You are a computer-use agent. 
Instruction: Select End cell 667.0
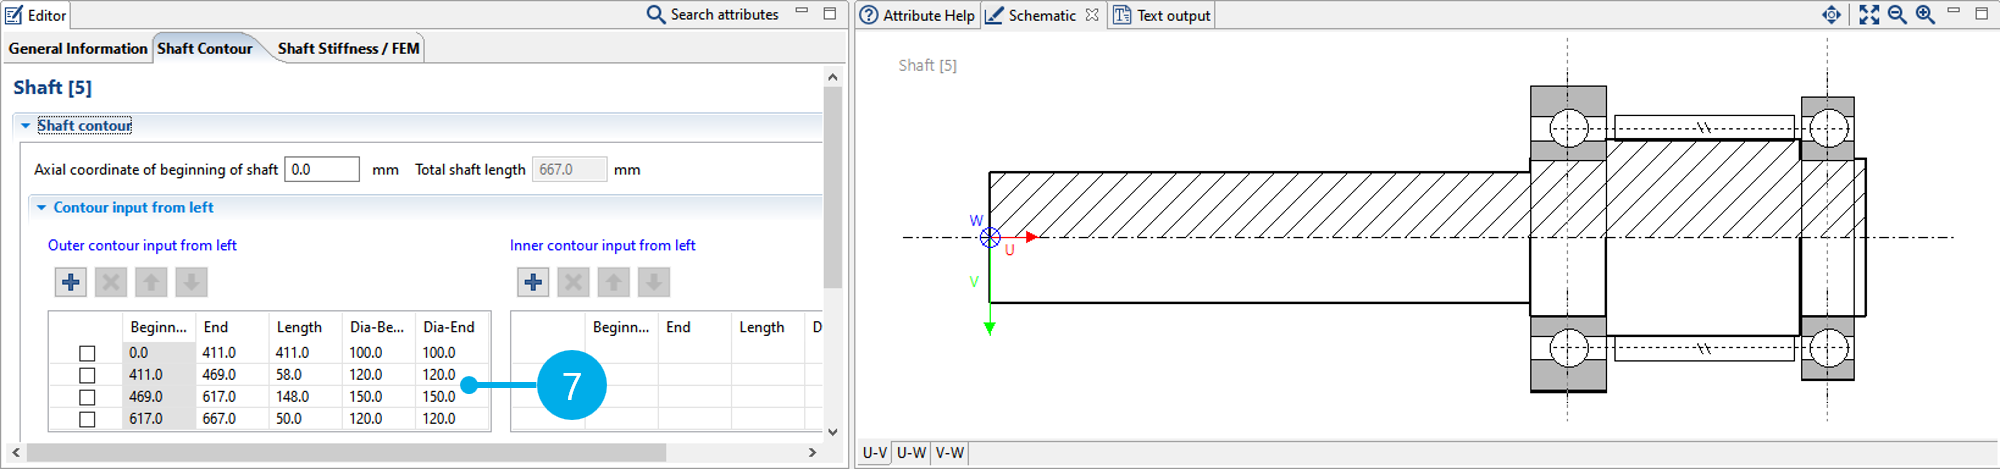(233, 419)
